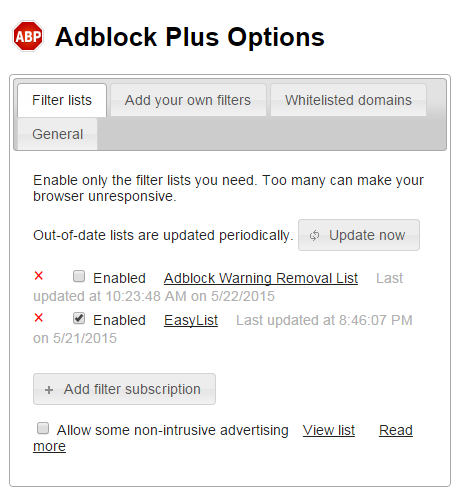
Task: Tick Allow some non-intrusive advertising
Action: pos(43,428)
